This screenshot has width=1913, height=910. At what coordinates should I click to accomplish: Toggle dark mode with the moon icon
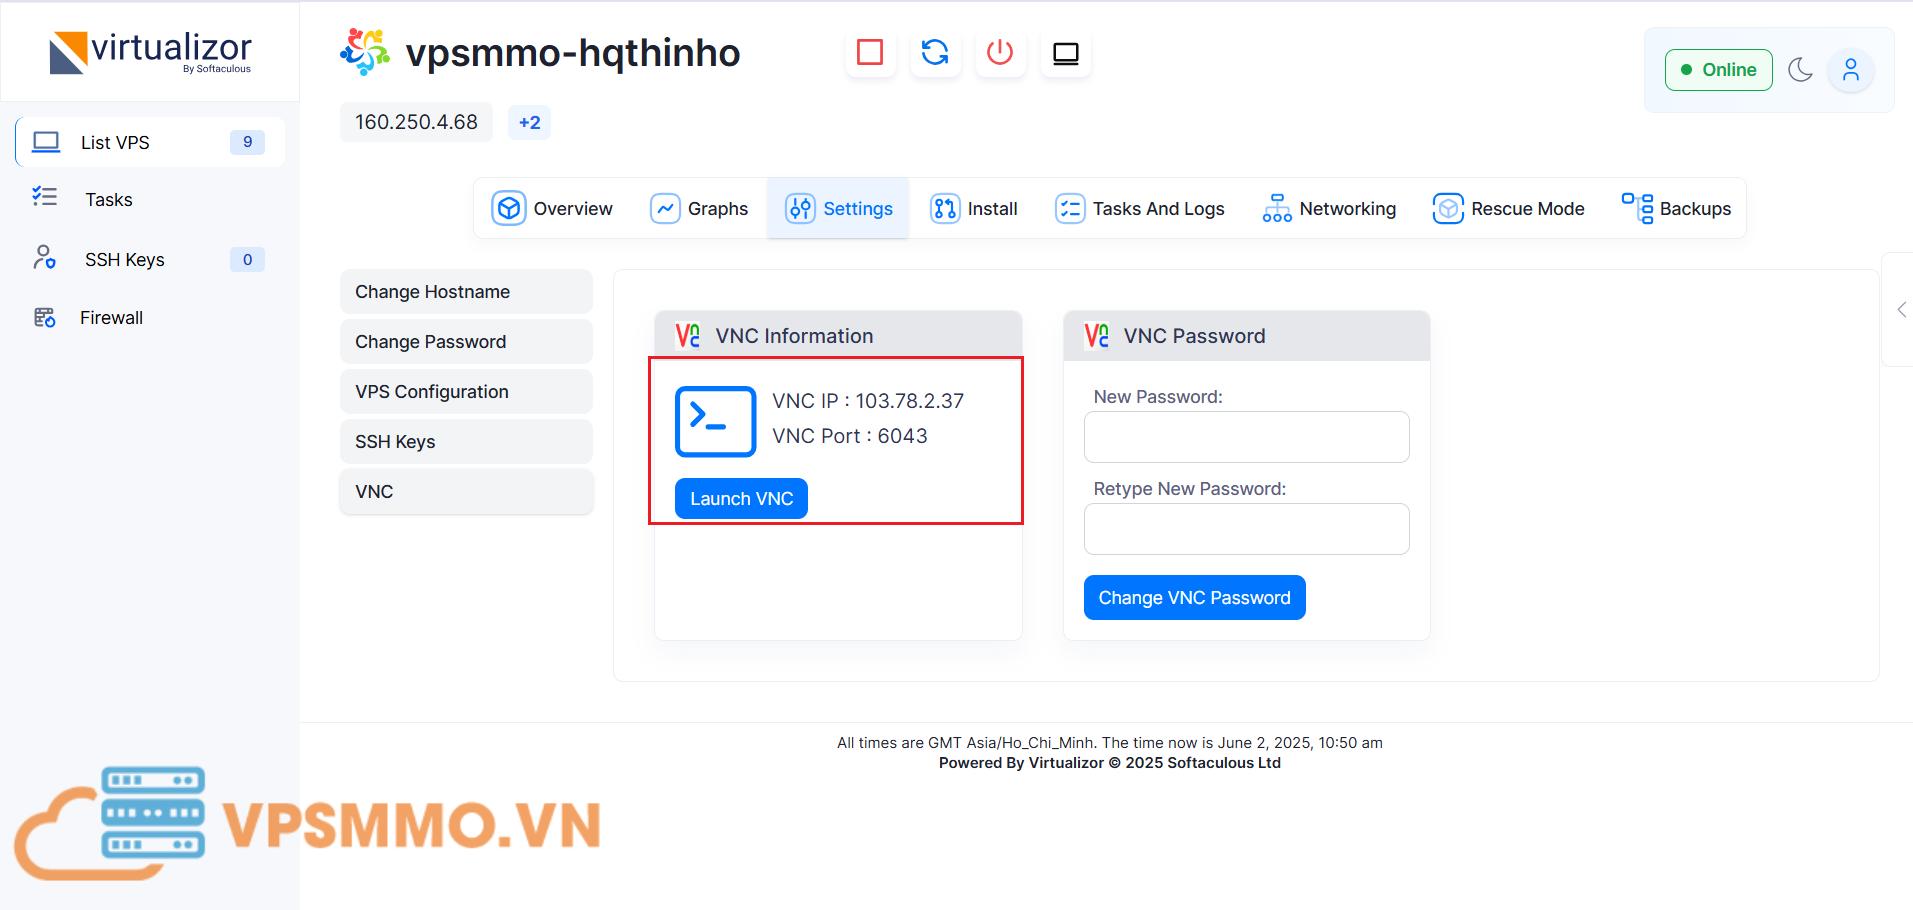coord(1800,70)
